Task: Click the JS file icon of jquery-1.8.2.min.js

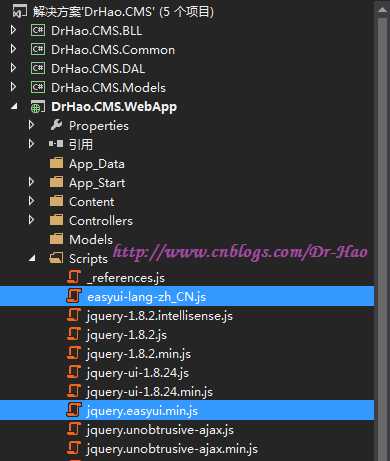Action: click(74, 353)
